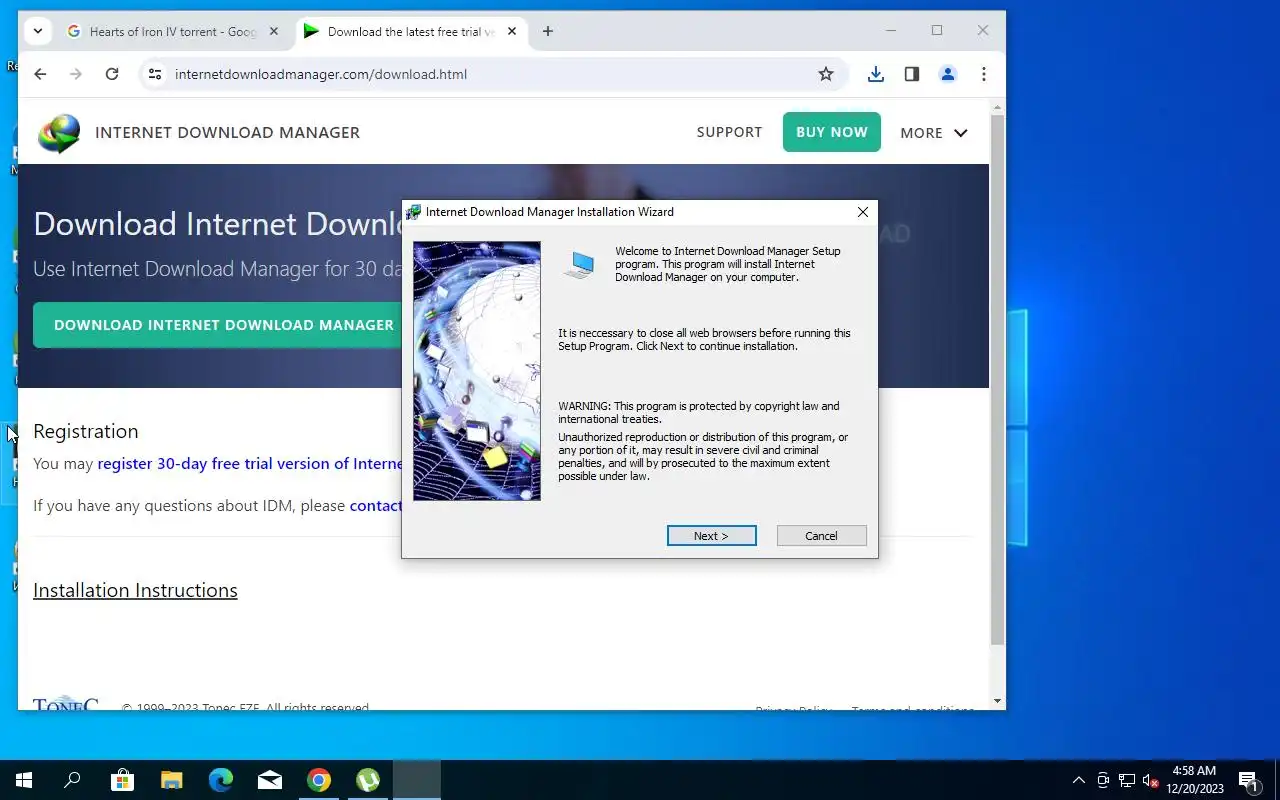Click the IDM installer taskbar item
This screenshot has width=1280, height=800.
[x=417, y=780]
